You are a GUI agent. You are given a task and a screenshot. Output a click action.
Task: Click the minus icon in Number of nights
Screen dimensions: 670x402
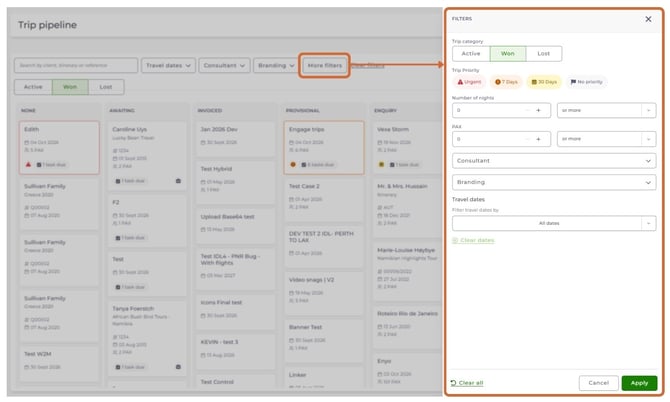[527, 110]
